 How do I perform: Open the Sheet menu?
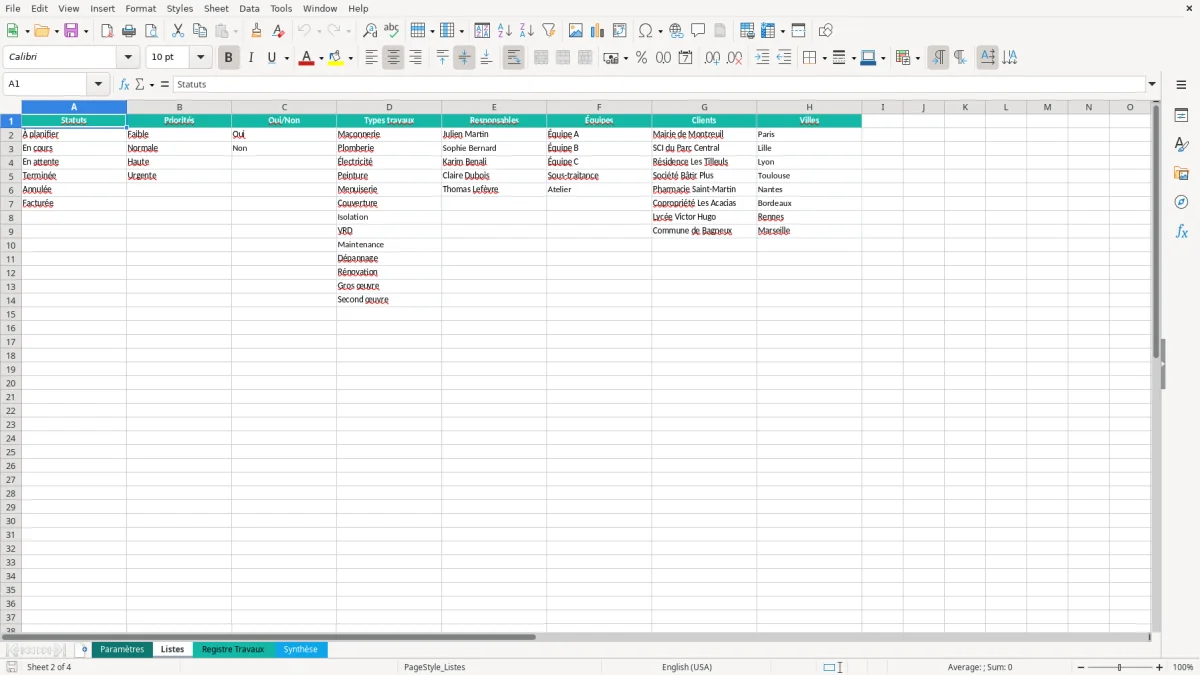[217, 8]
